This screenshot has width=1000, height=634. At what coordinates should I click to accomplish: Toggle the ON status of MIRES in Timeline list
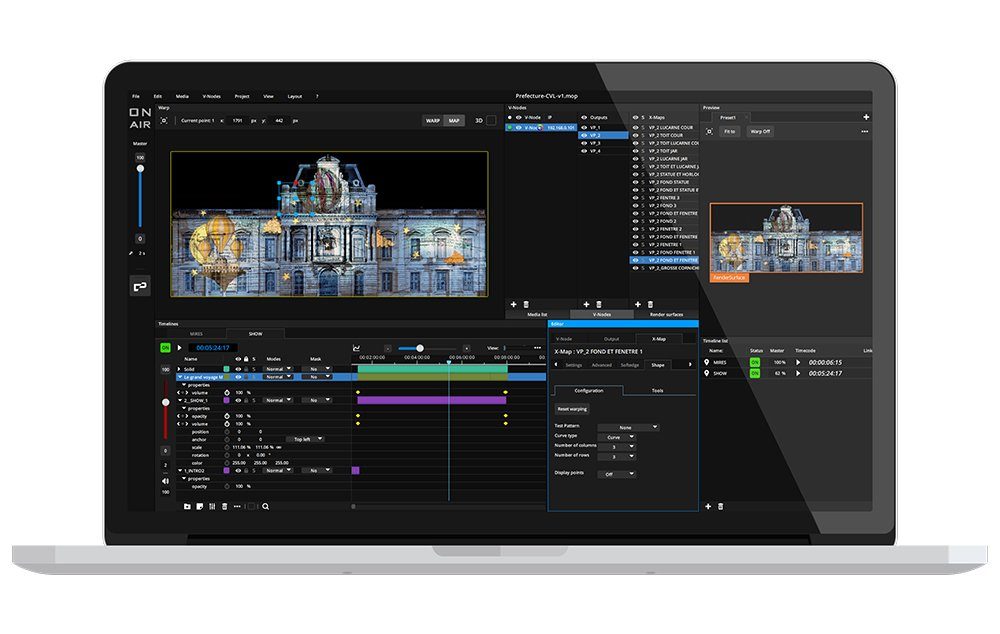click(x=755, y=362)
